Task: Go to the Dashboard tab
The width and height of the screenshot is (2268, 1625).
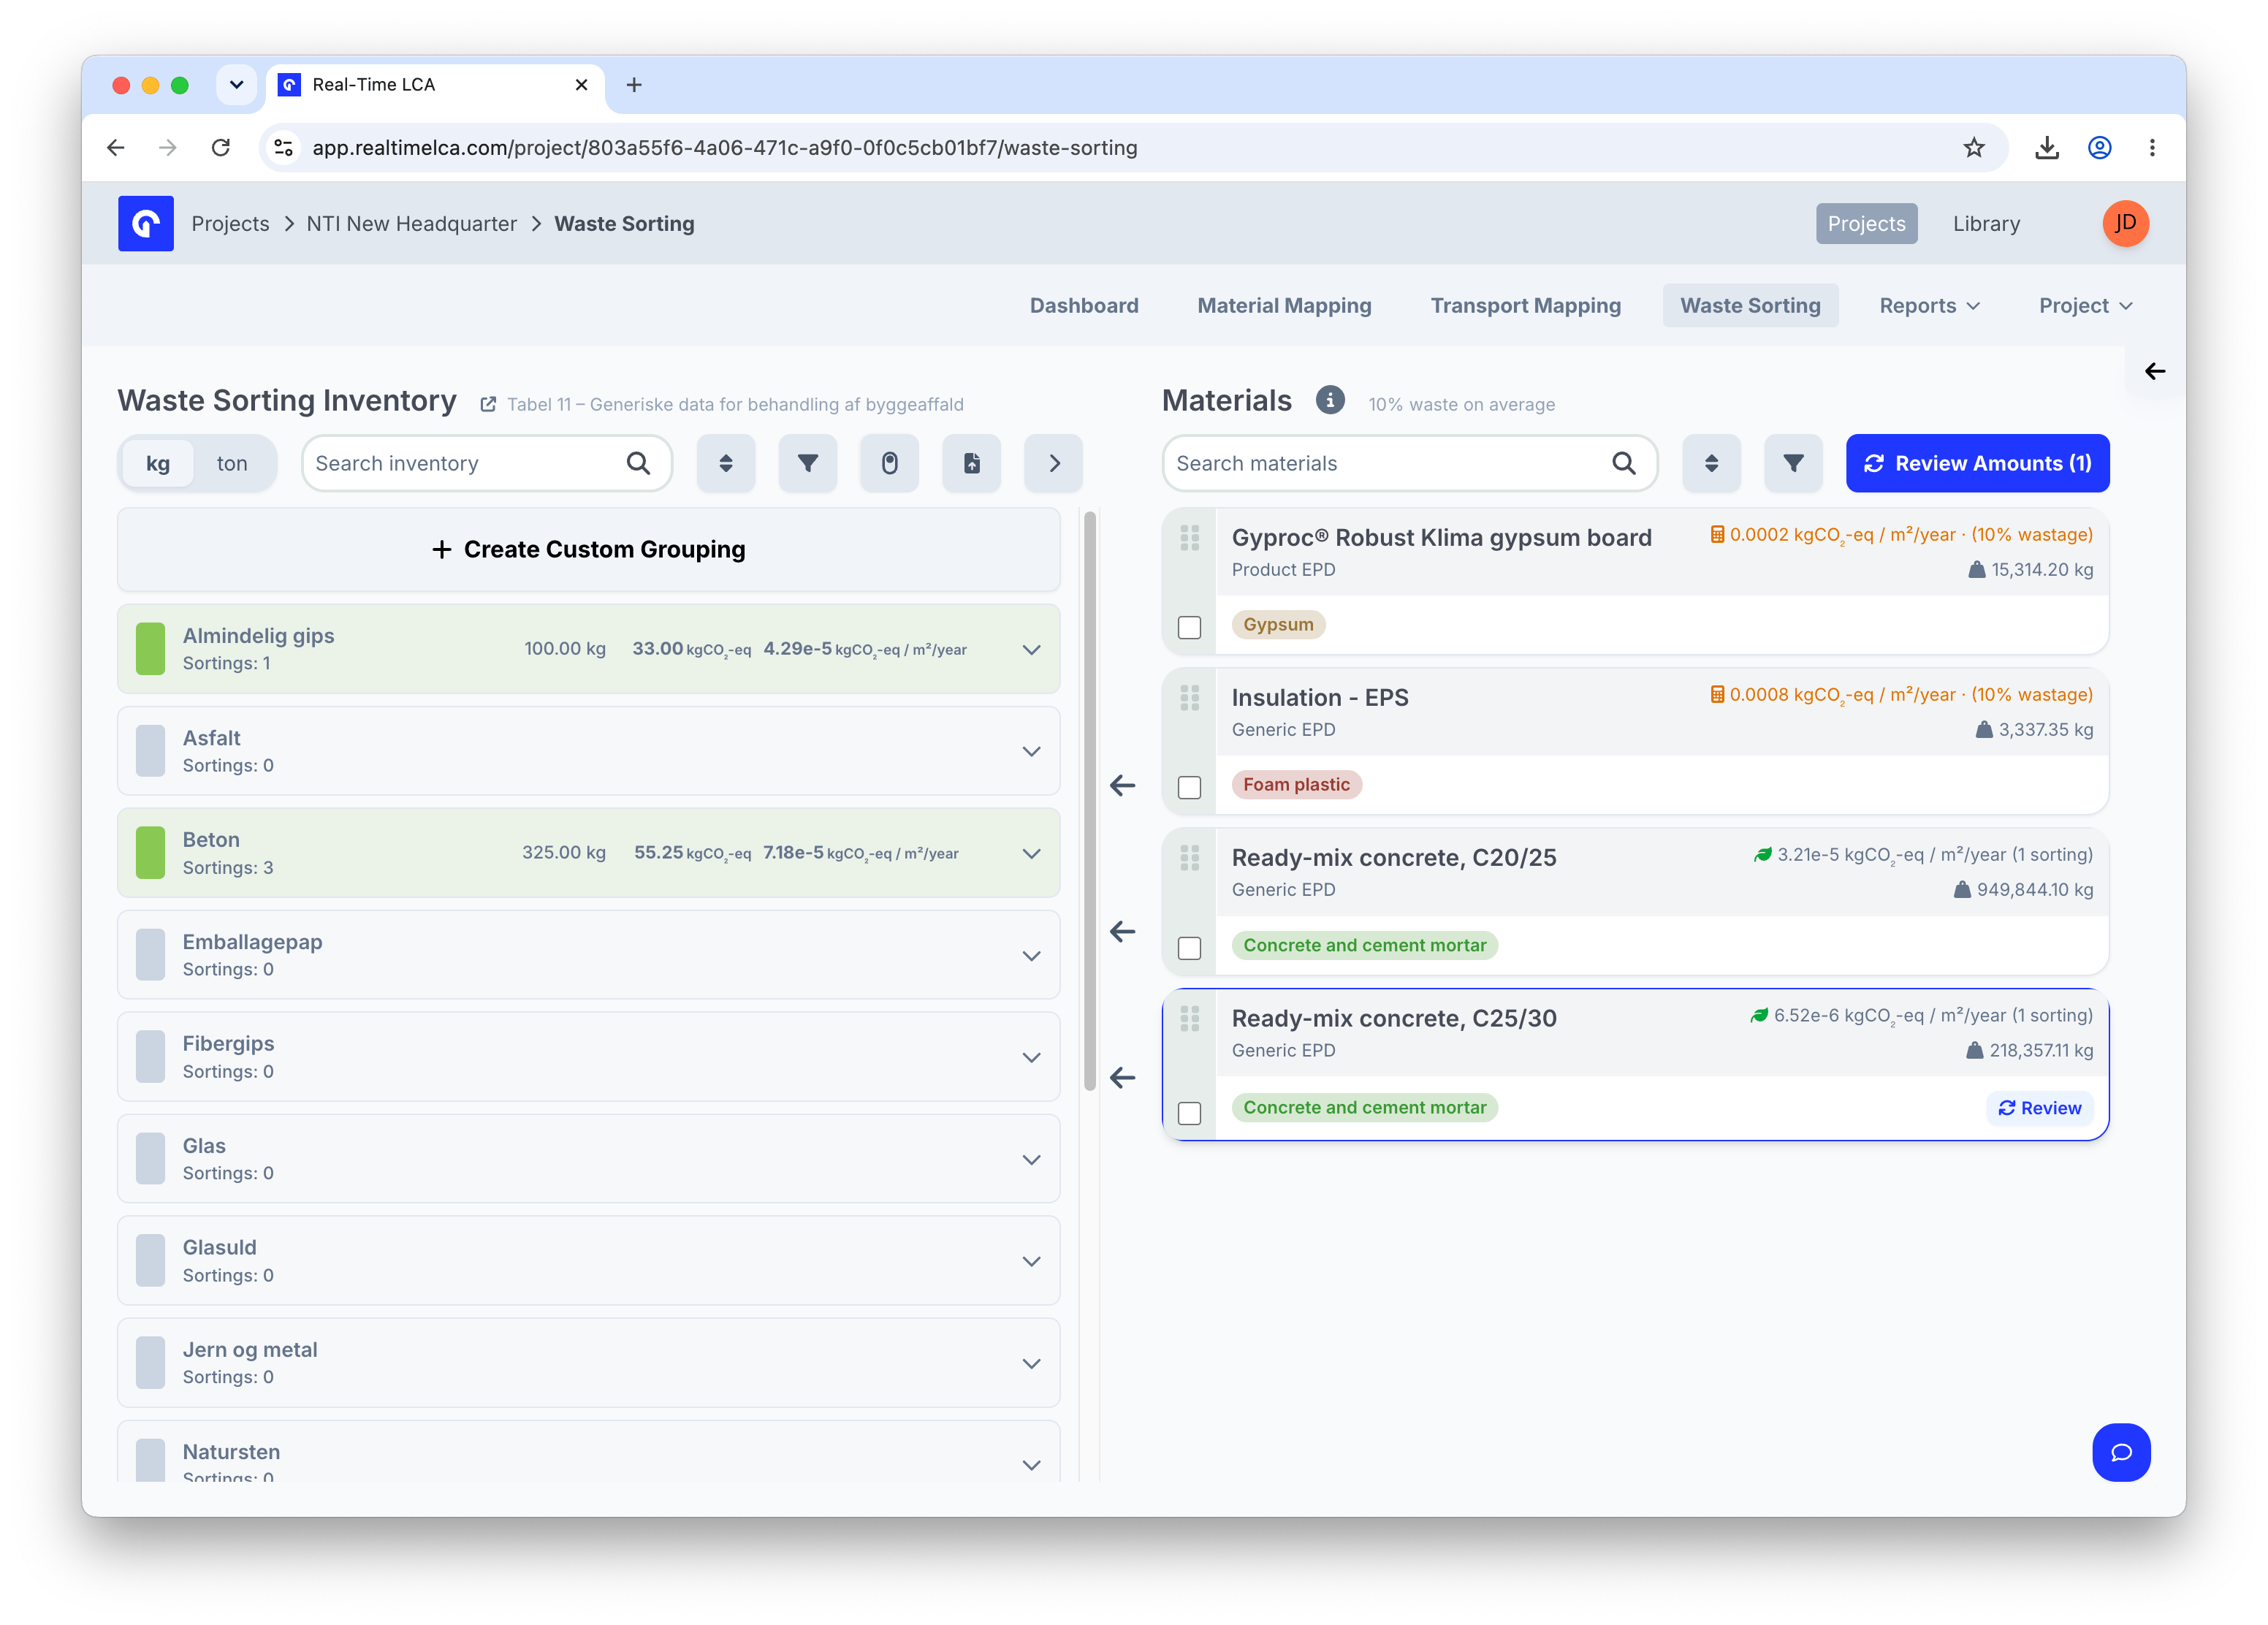Action: click(x=1084, y=305)
